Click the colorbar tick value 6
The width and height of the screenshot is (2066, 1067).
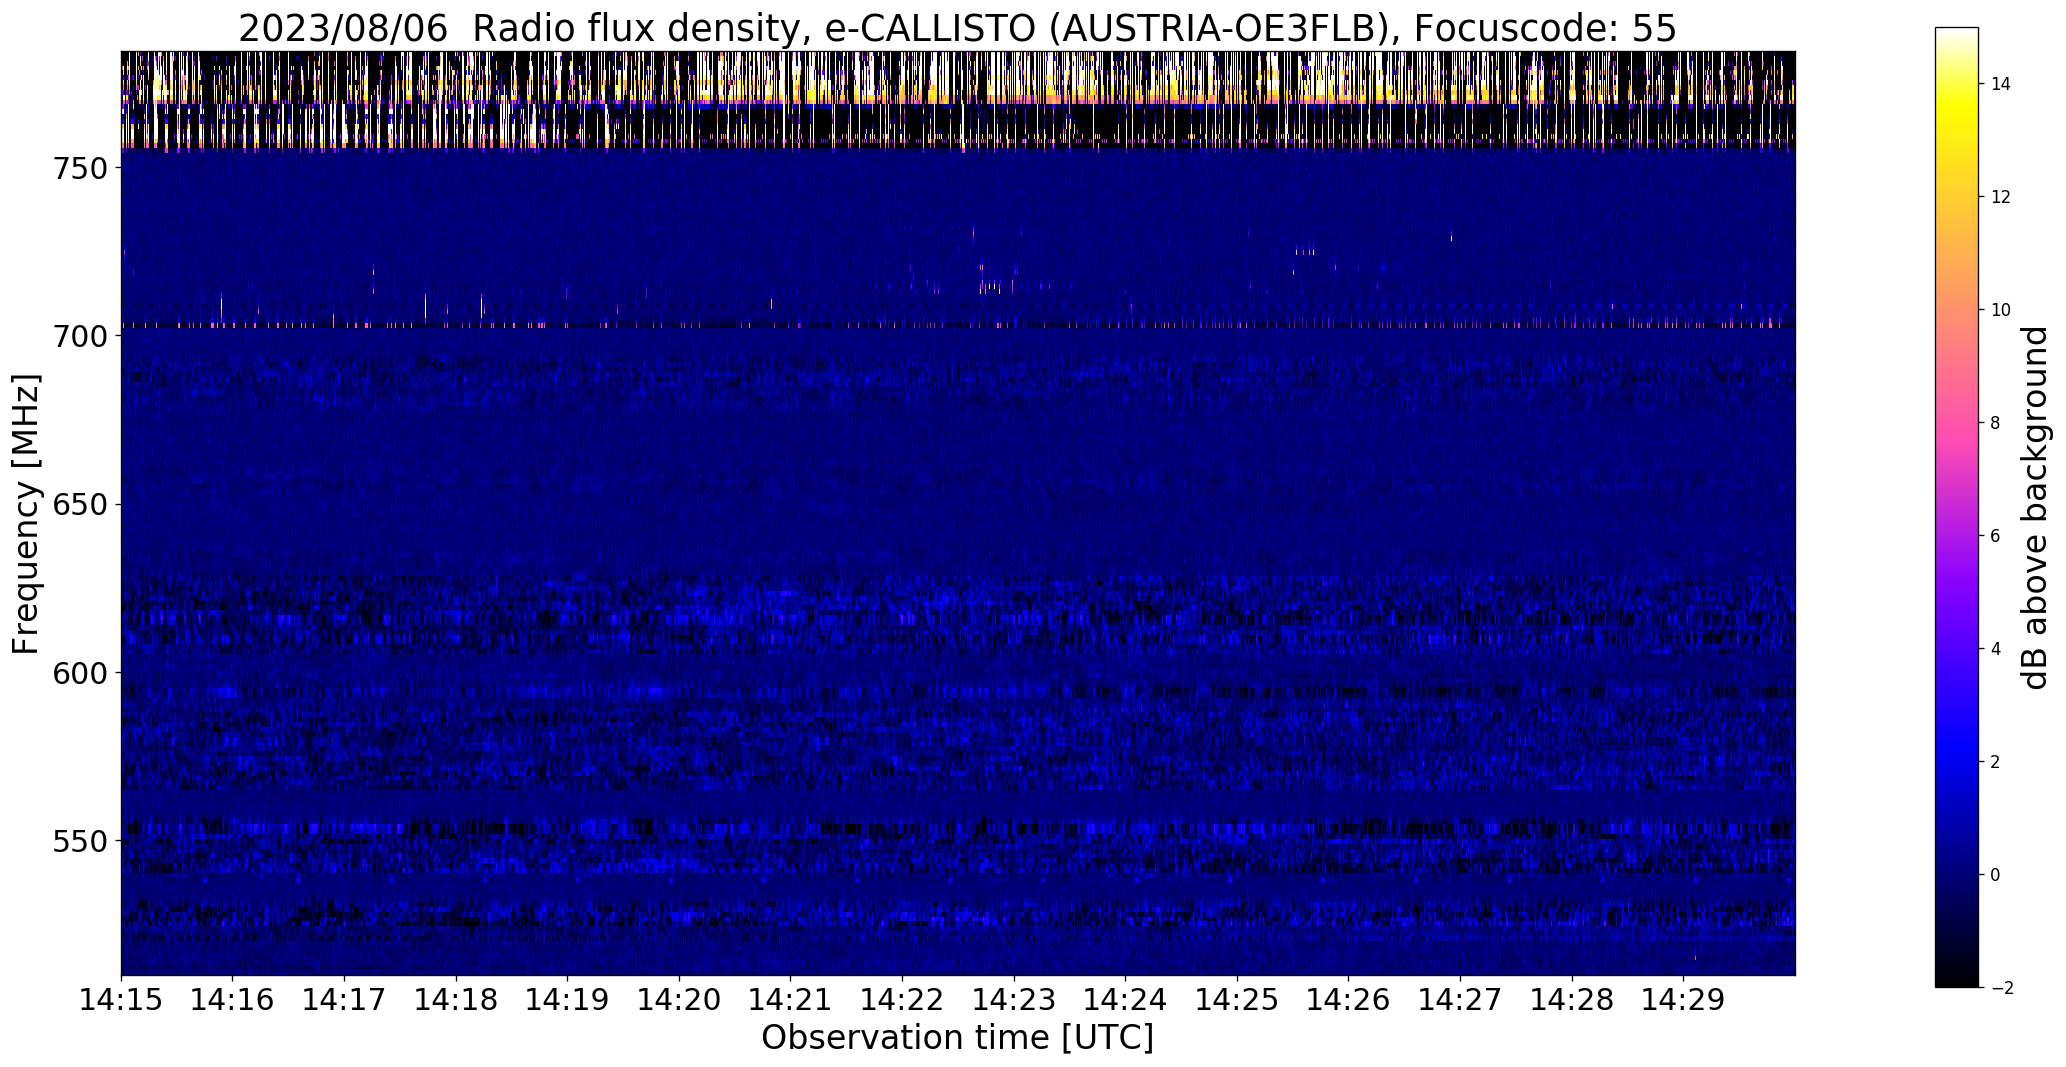point(1995,536)
